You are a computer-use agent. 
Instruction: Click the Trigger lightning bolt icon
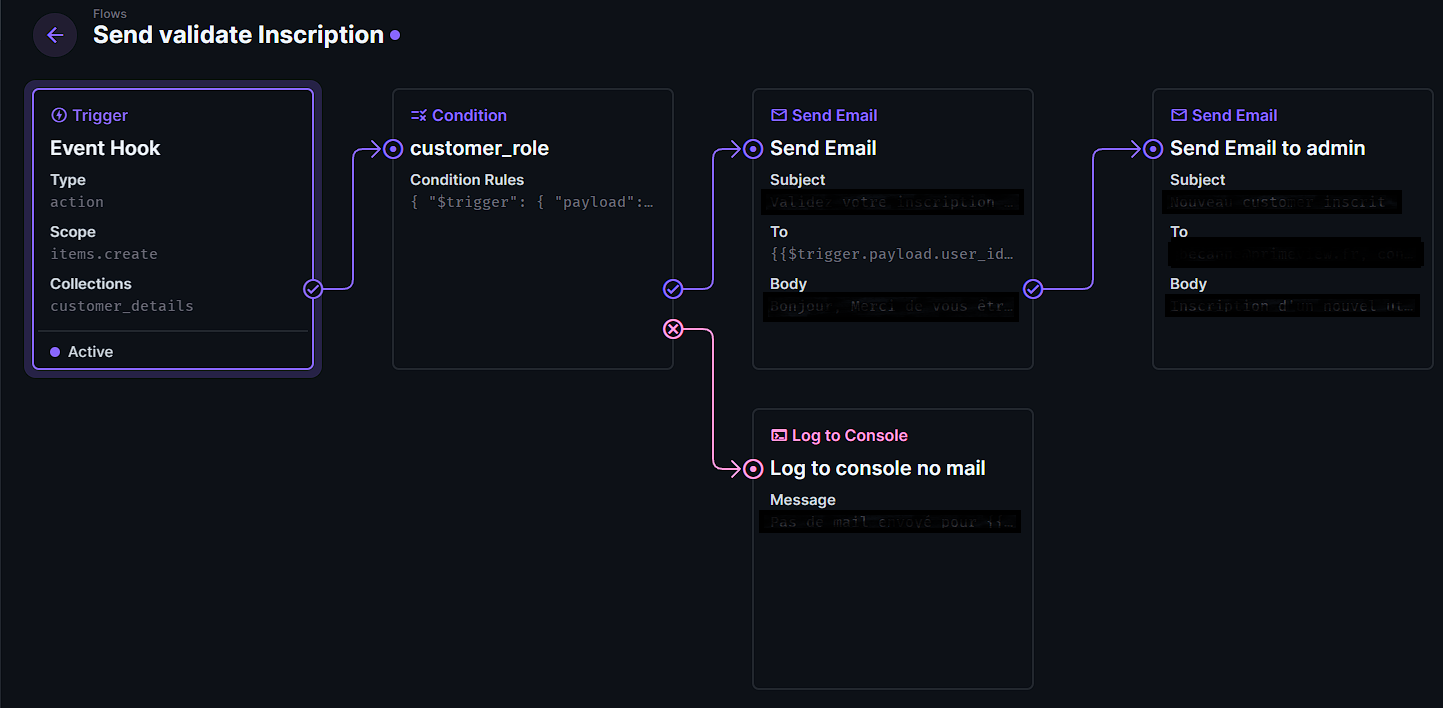pyautogui.click(x=58, y=116)
